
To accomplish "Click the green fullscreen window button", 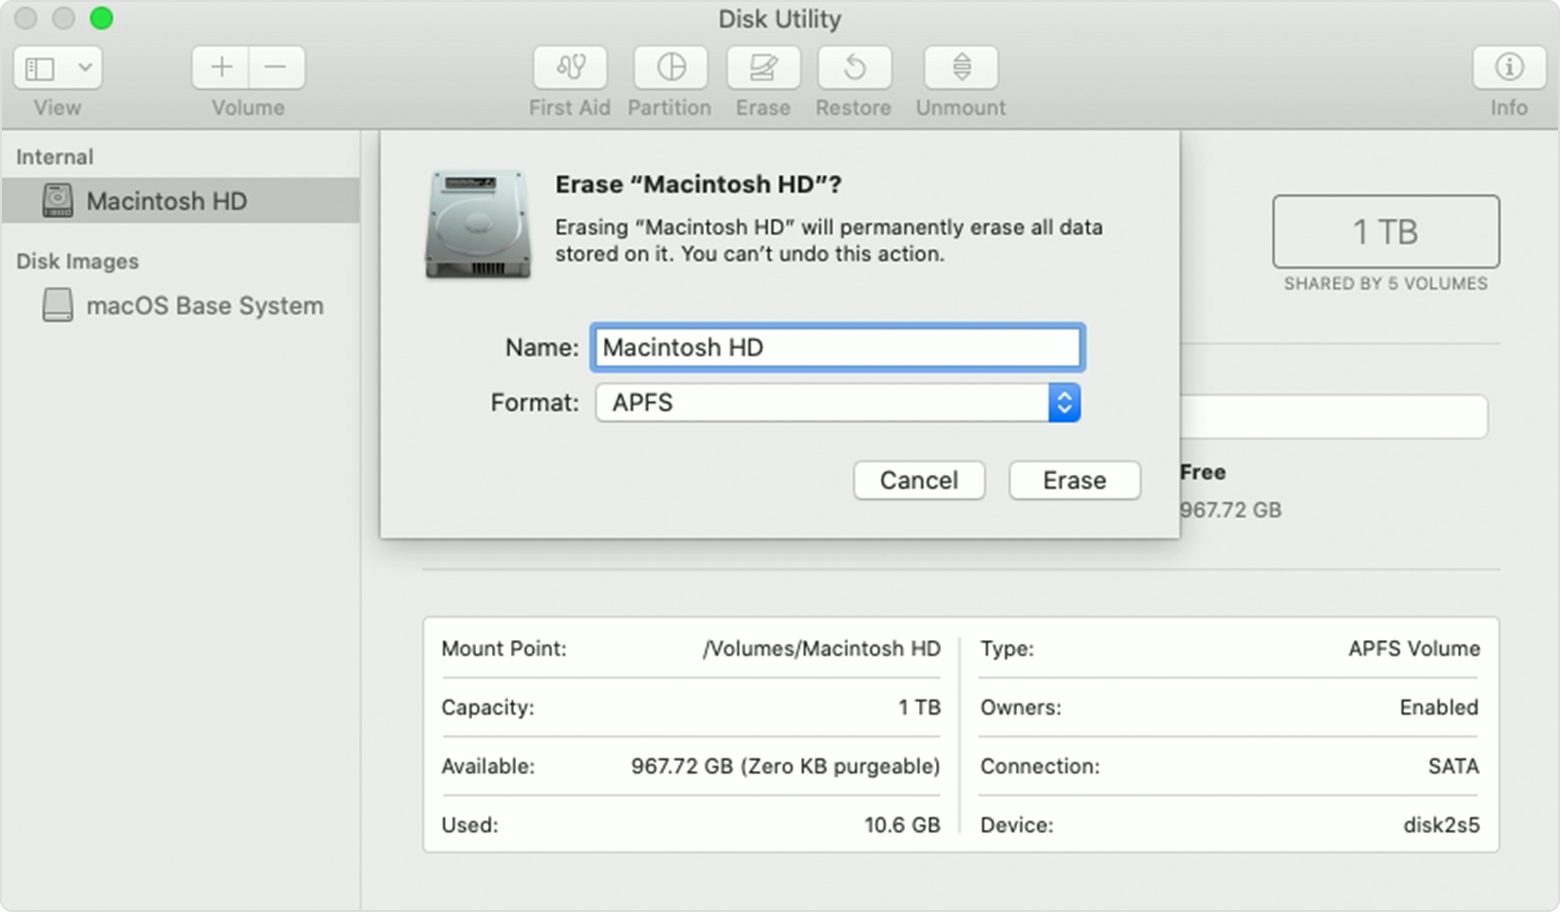I will click(x=101, y=18).
